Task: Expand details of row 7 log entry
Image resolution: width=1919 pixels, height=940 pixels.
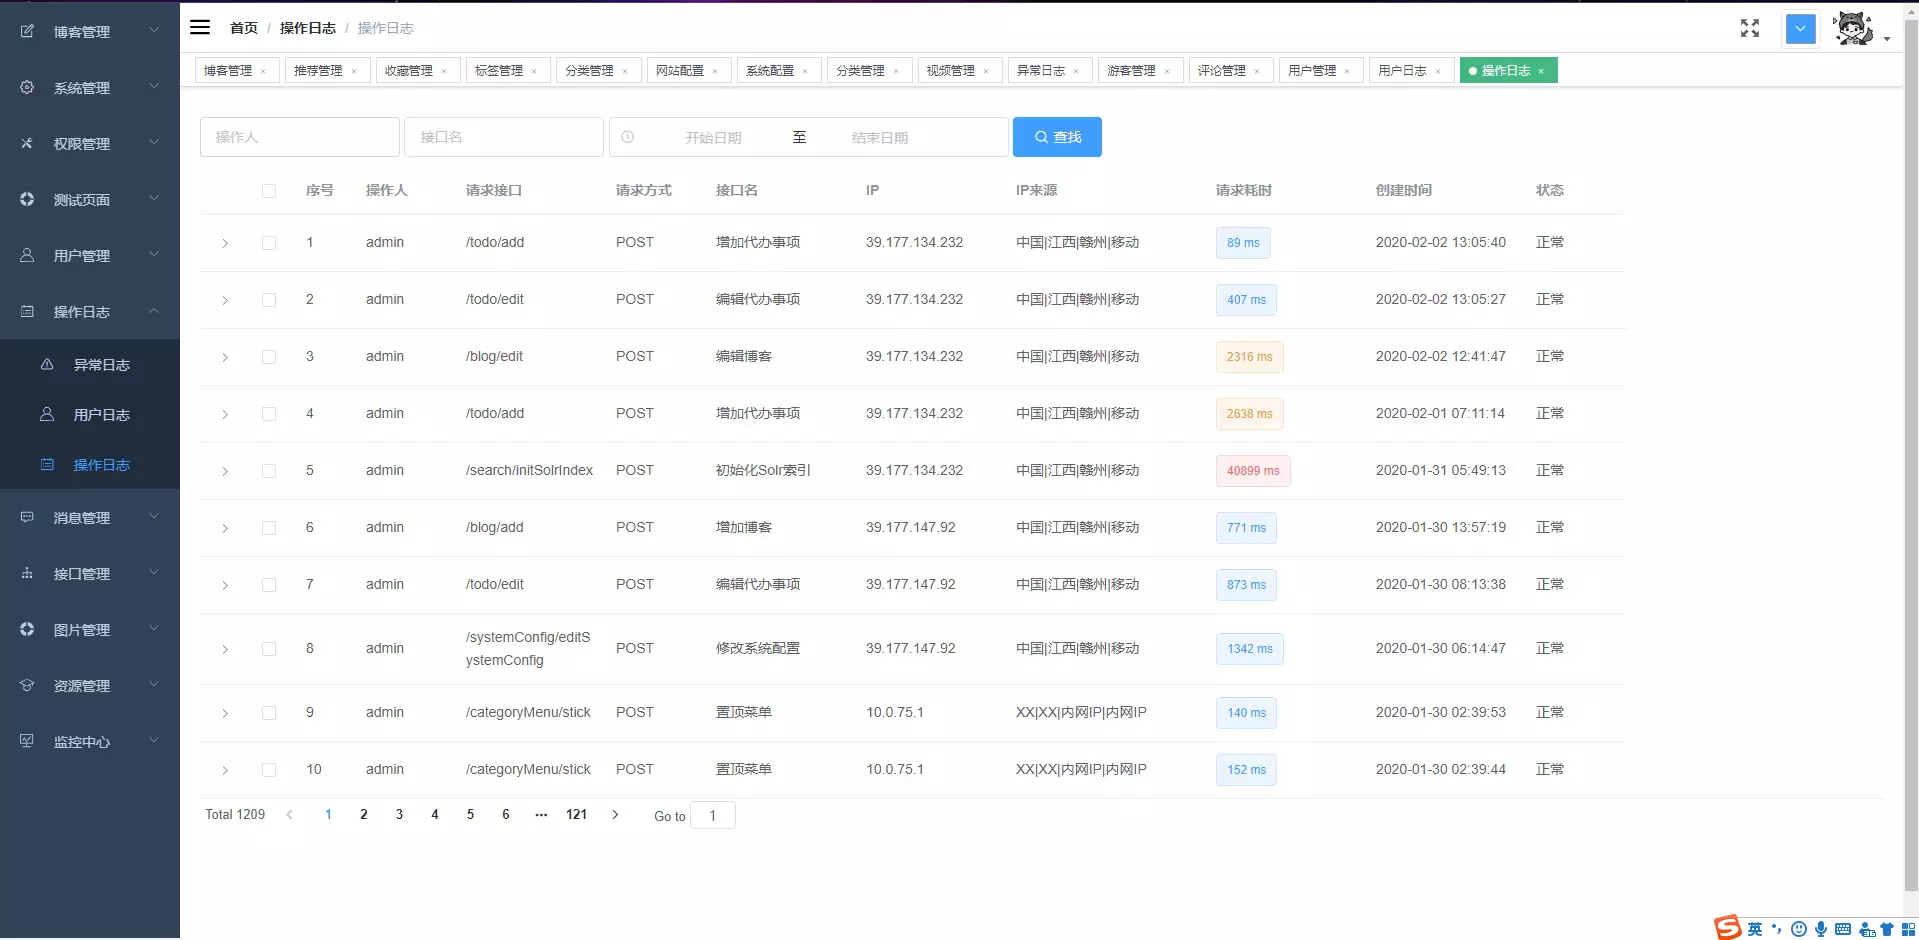Action: coord(225,585)
